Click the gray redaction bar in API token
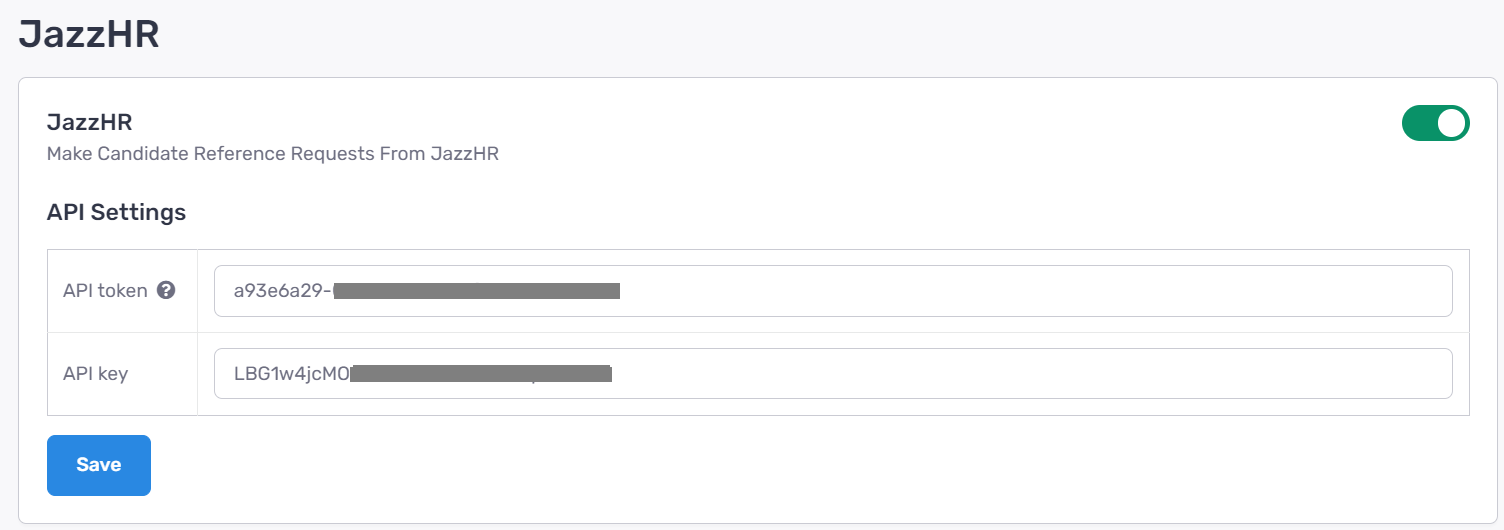The height and width of the screenshot is (530, 1504). [x=477, y=291]
